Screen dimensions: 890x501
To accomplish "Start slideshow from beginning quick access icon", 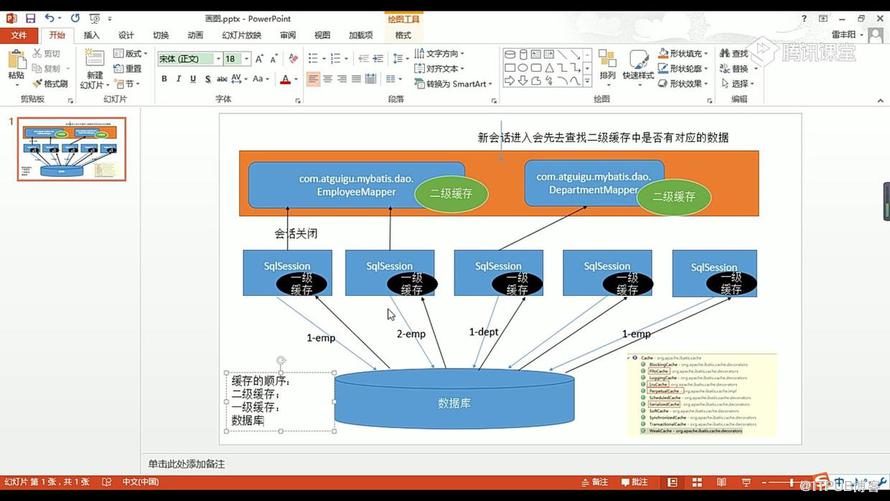I will 95,19.
